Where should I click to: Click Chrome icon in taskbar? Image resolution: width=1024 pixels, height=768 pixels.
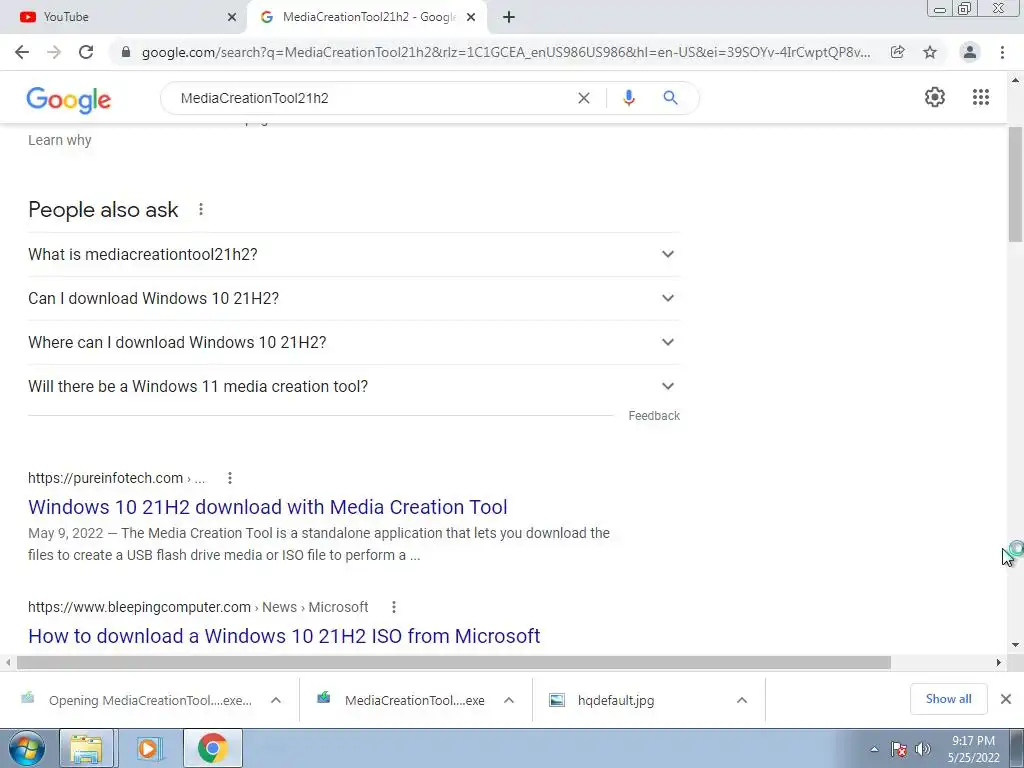click(x=212, y=748)
